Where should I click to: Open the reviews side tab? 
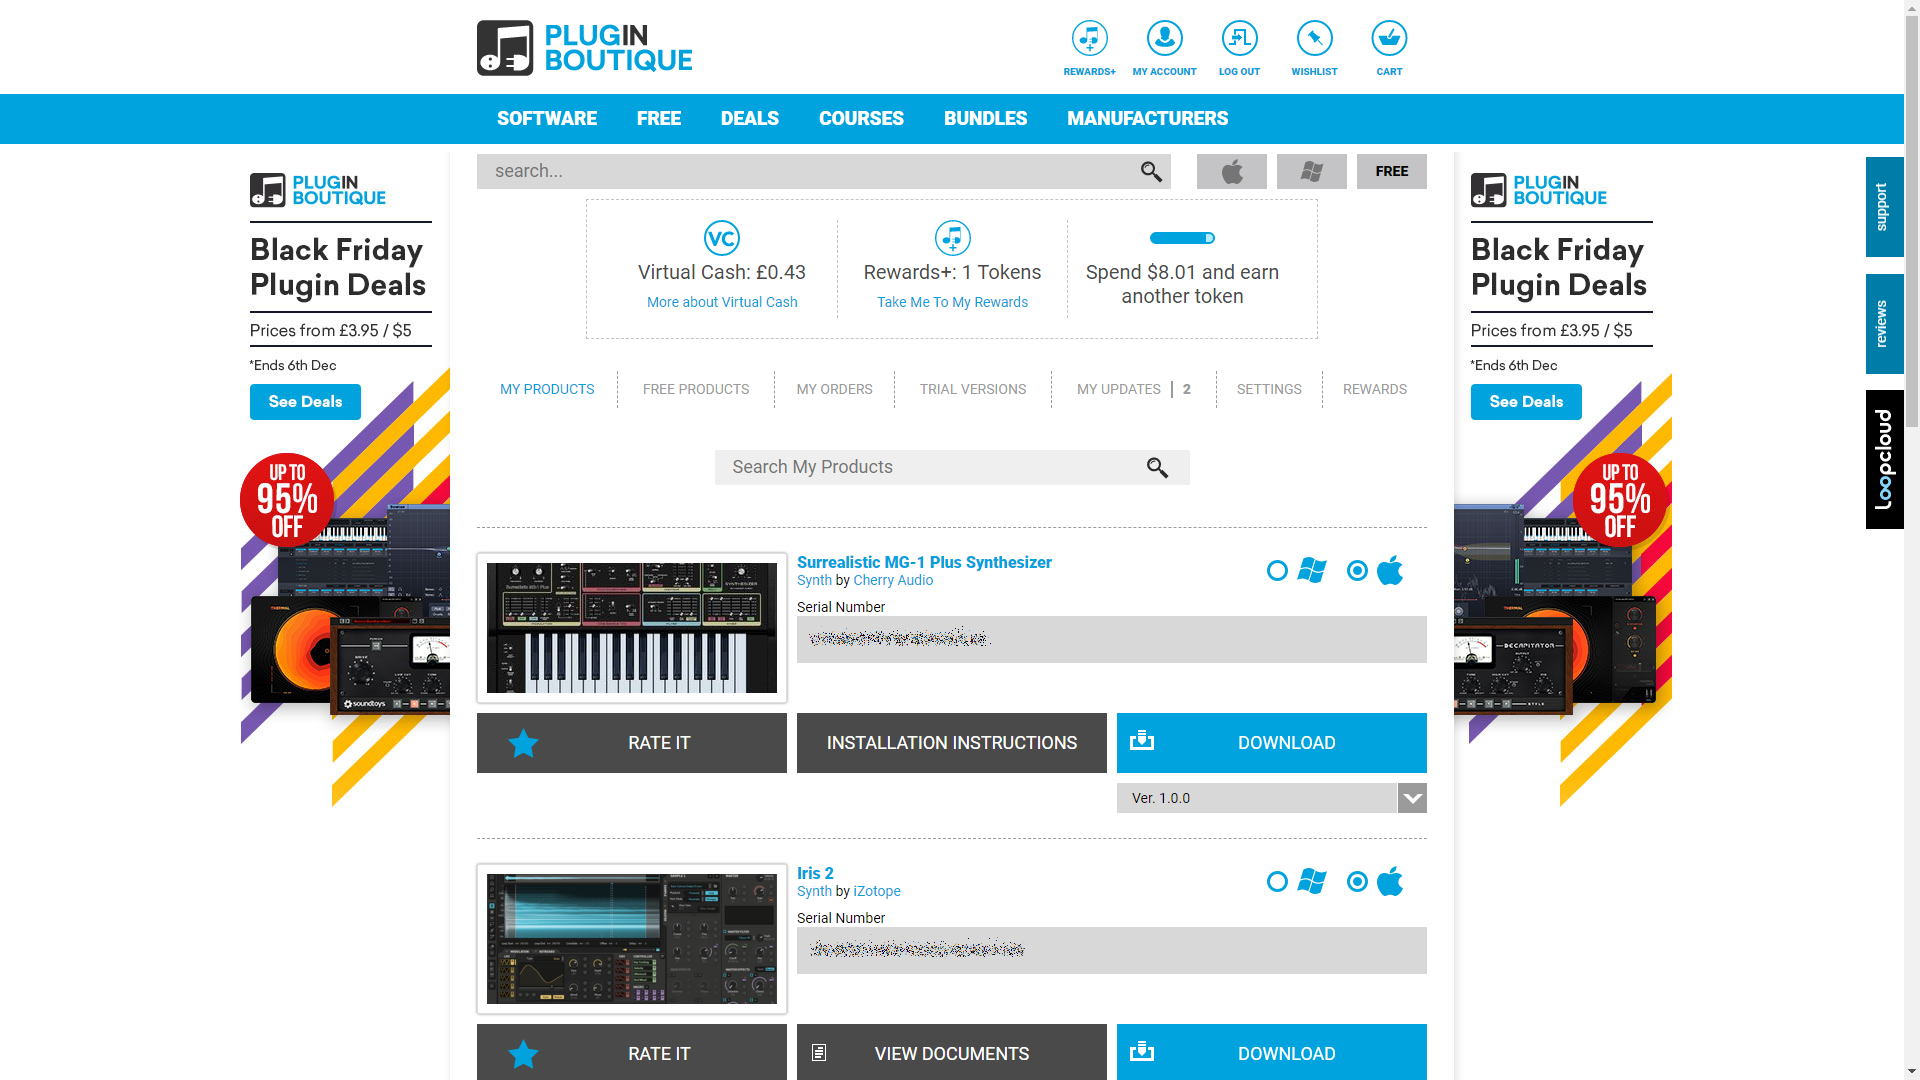[1884, 324]
